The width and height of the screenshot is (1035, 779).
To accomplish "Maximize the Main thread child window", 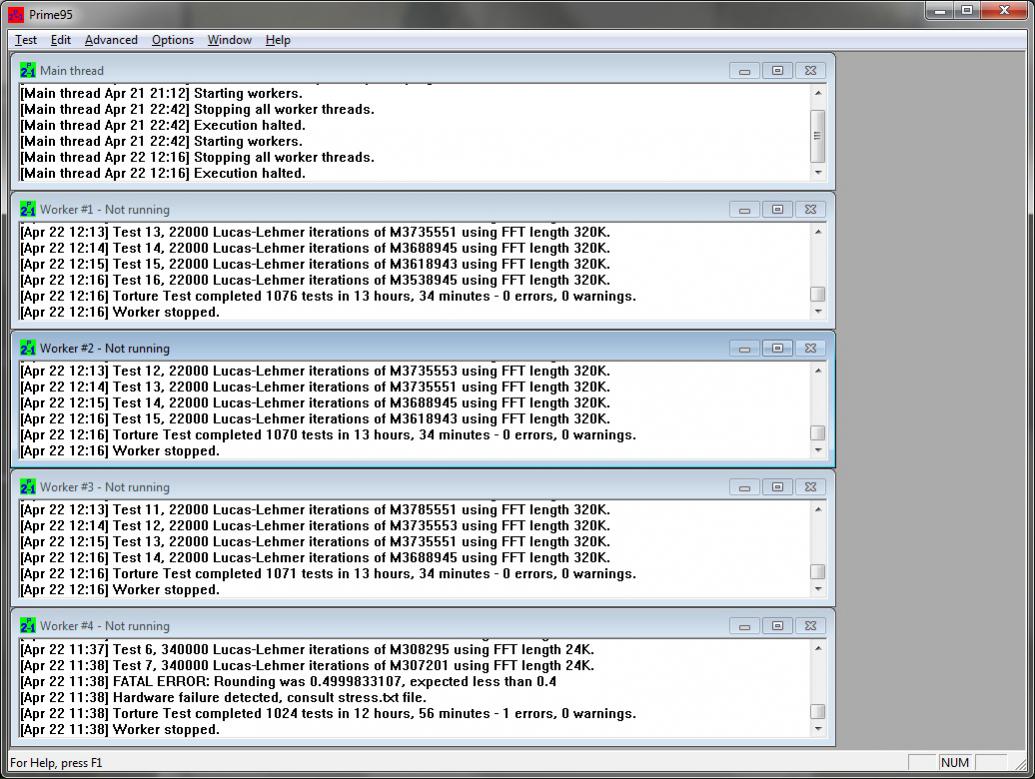I will [x=778, y=71].
